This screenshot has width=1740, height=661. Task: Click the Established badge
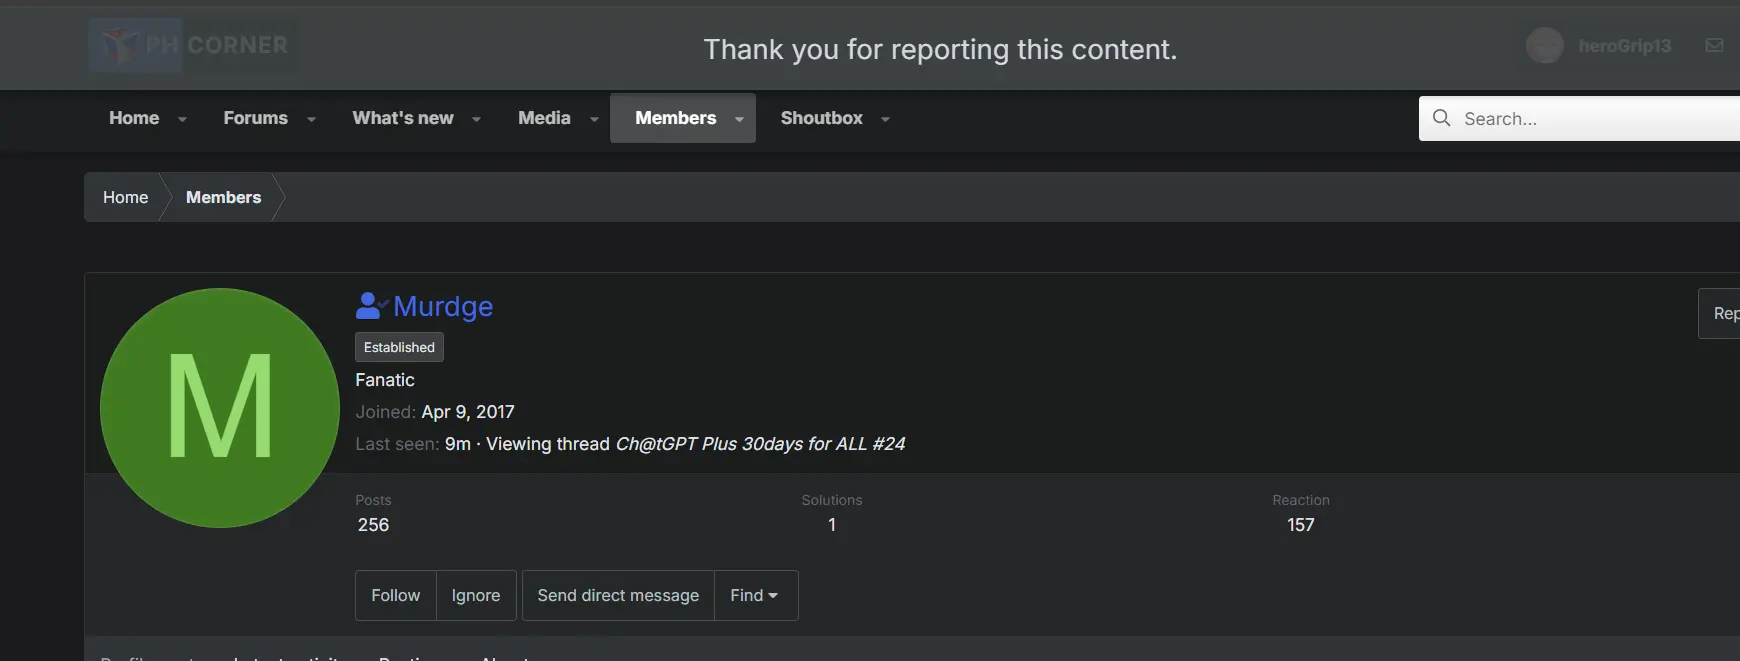(399, 347)
